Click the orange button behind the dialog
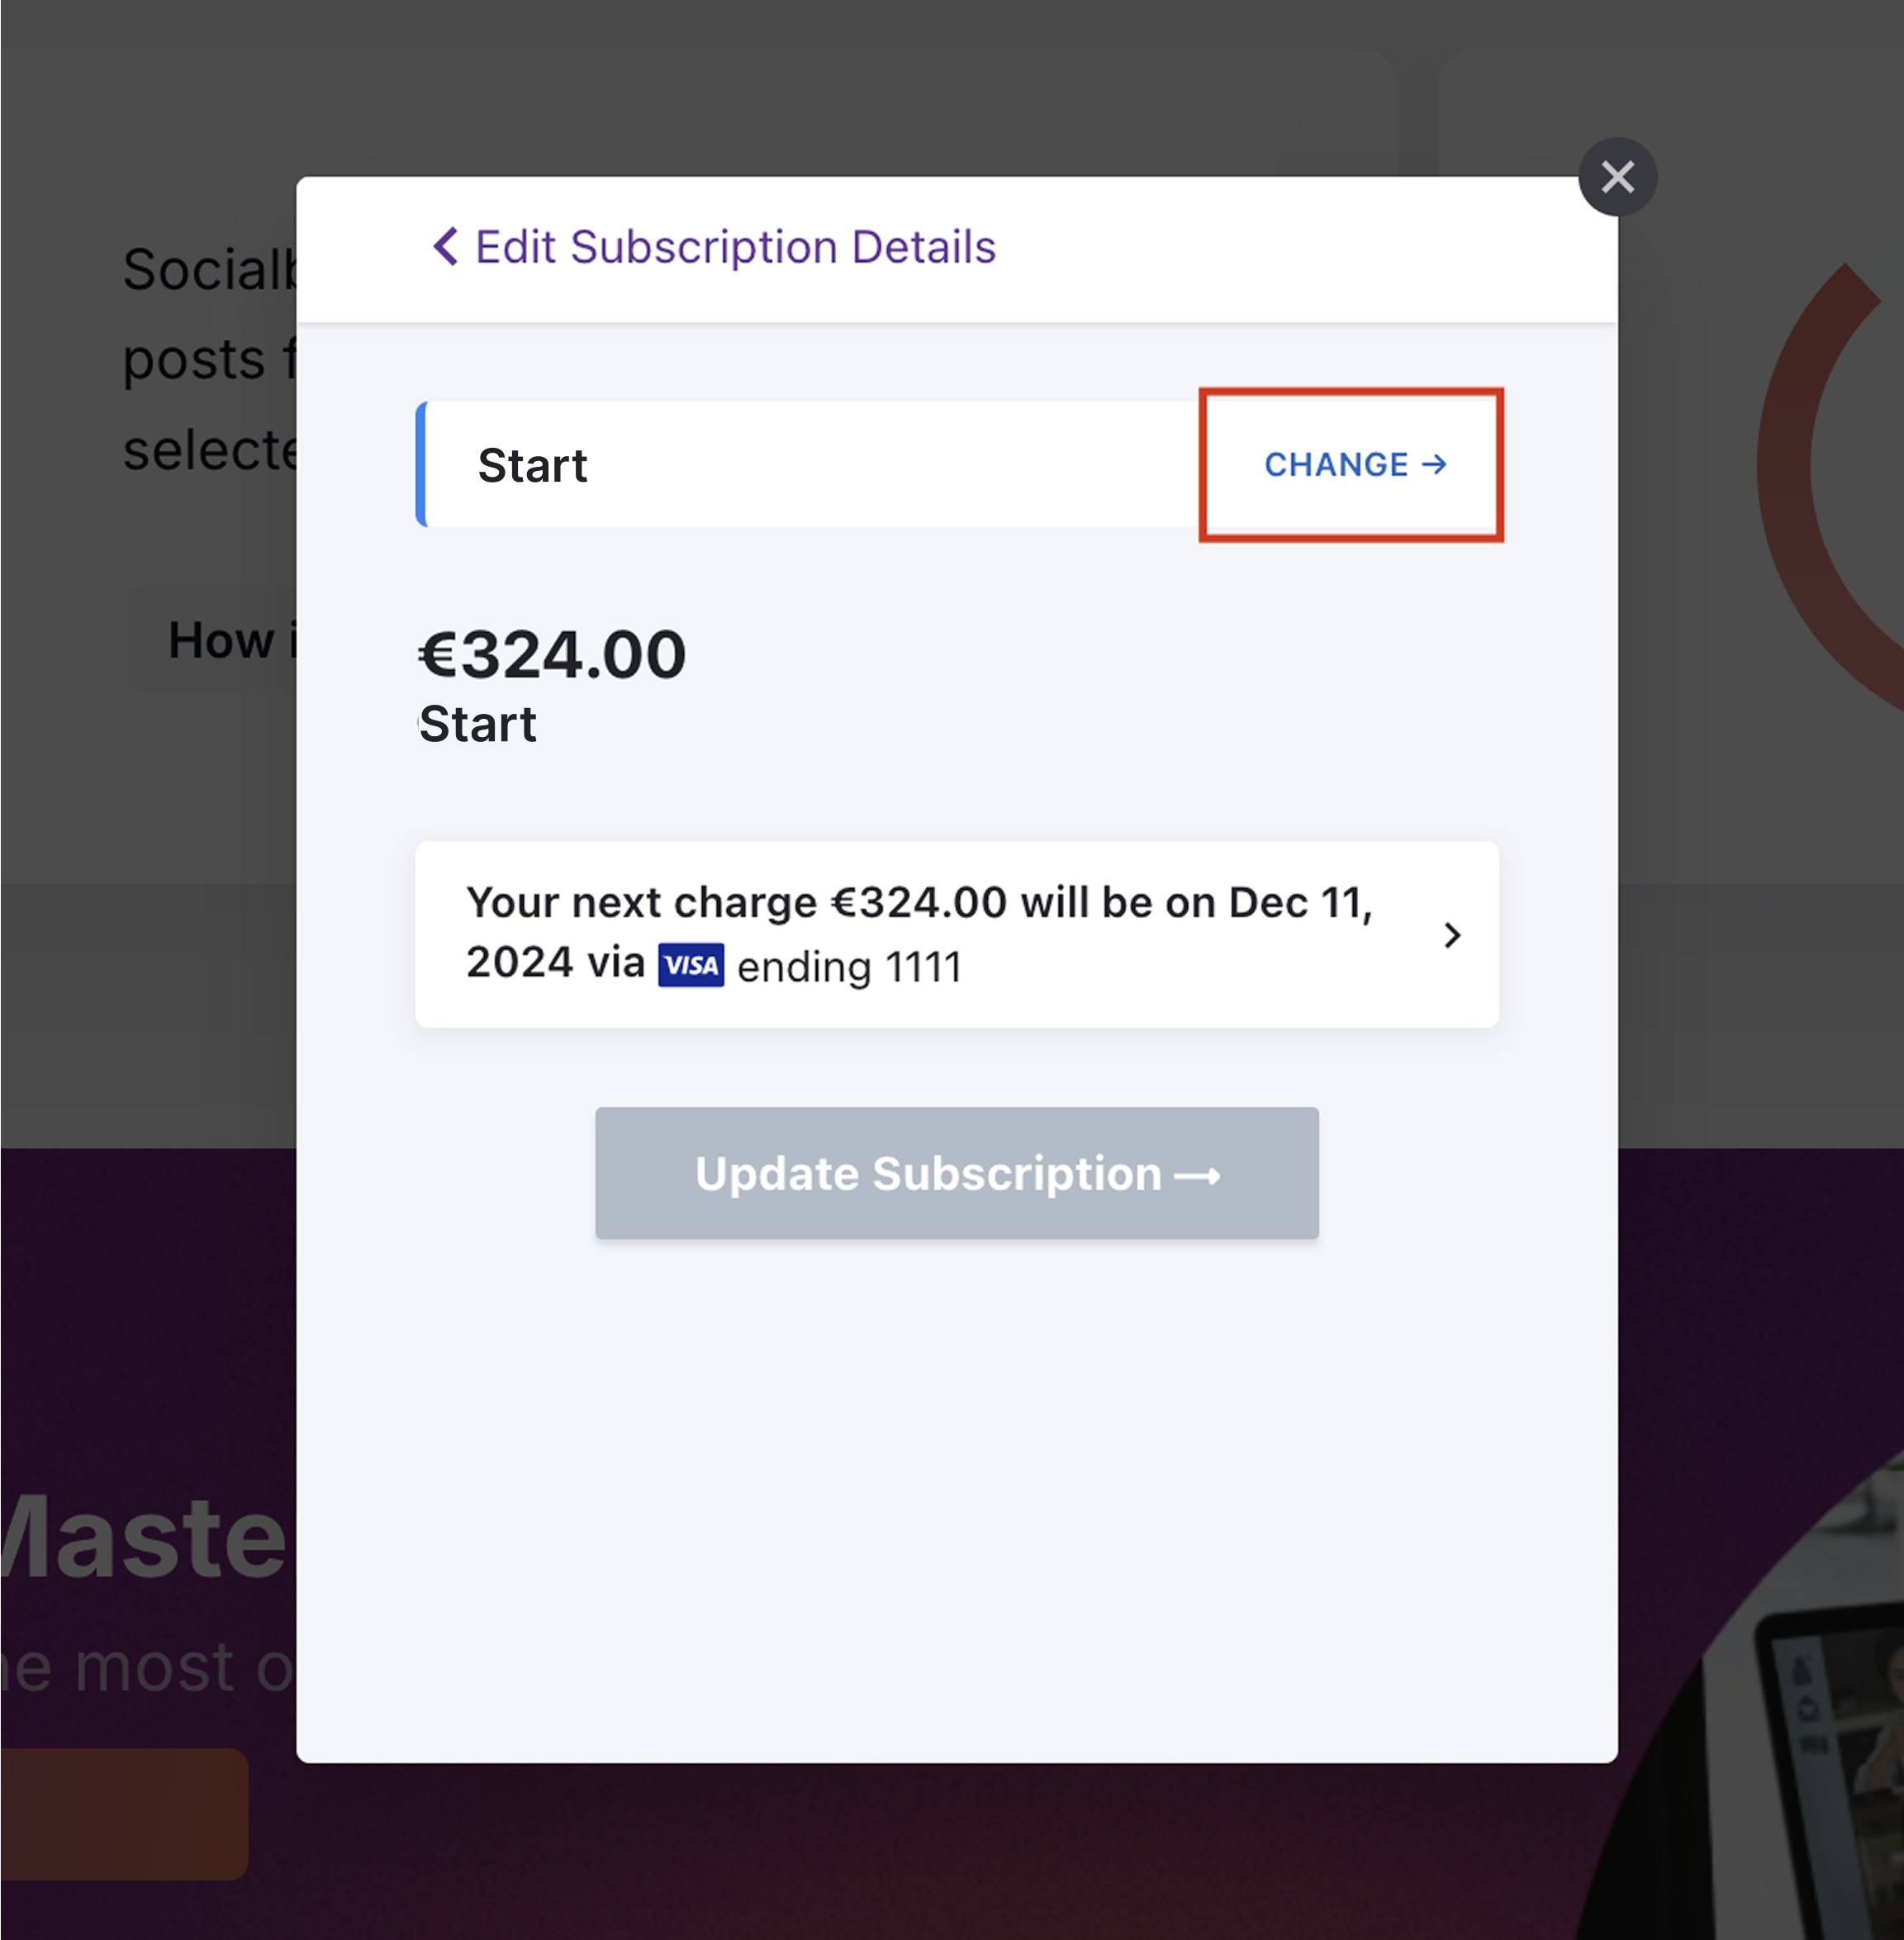 tap(124, 1813)
